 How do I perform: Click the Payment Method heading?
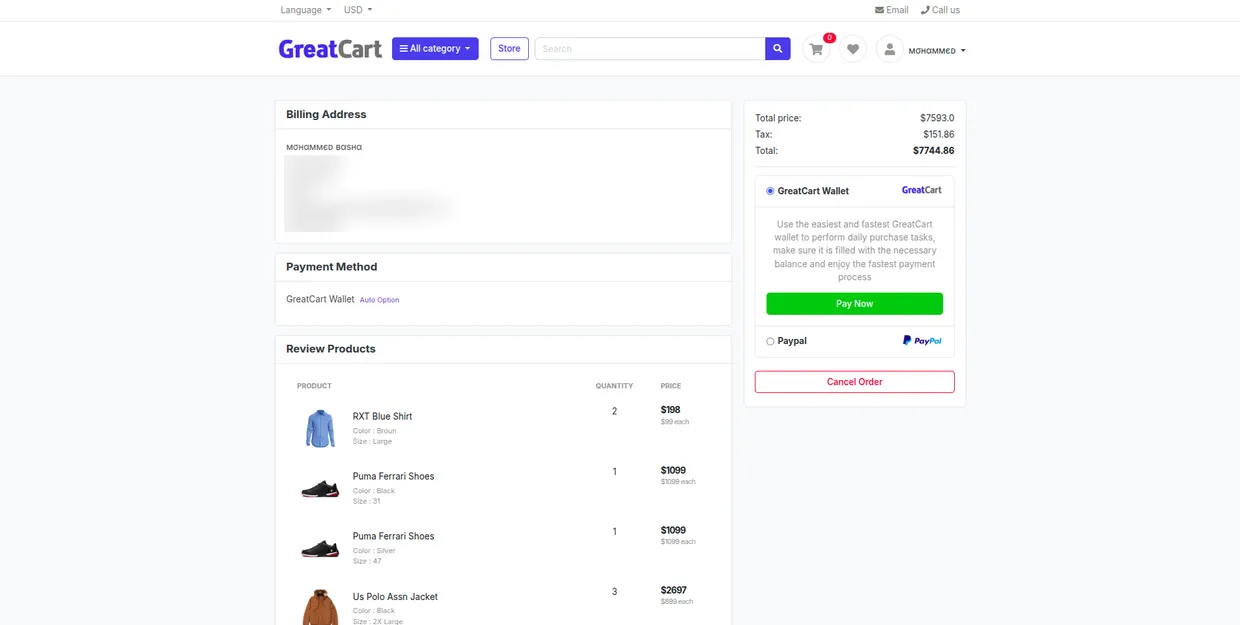point(331,267)
